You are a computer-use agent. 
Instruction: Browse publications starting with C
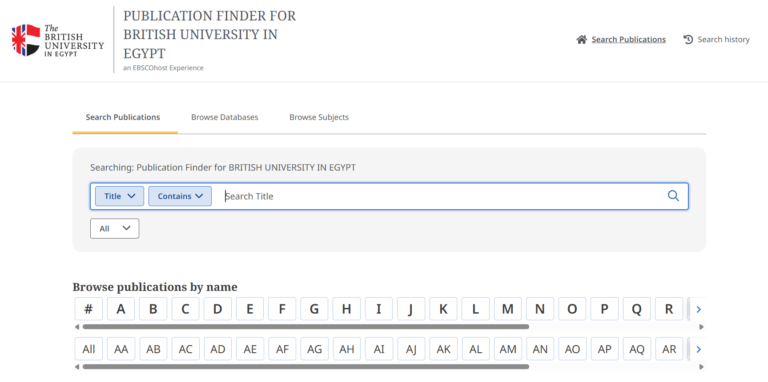tap(185, 309)
